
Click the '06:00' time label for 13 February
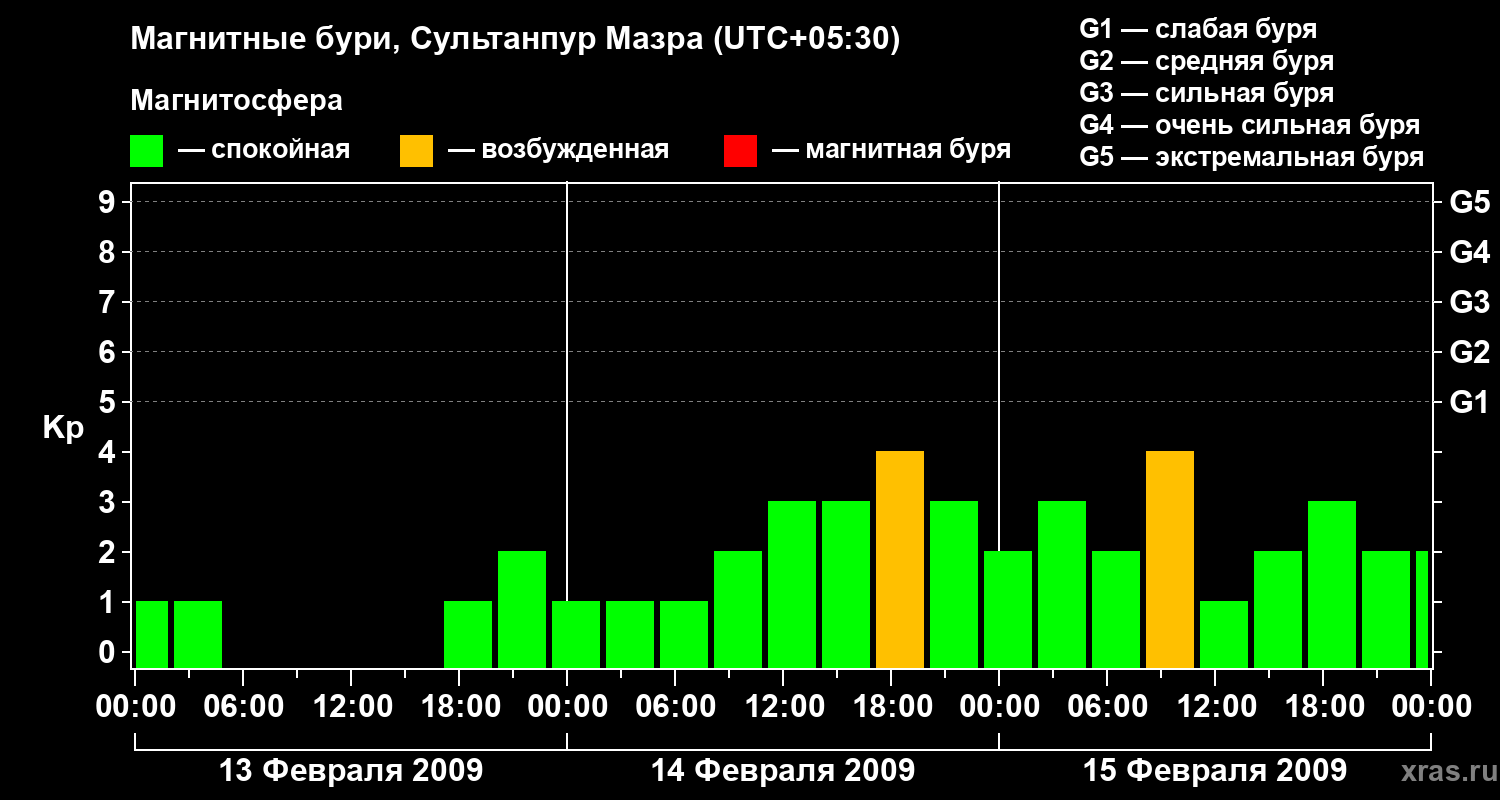point(243,707)
